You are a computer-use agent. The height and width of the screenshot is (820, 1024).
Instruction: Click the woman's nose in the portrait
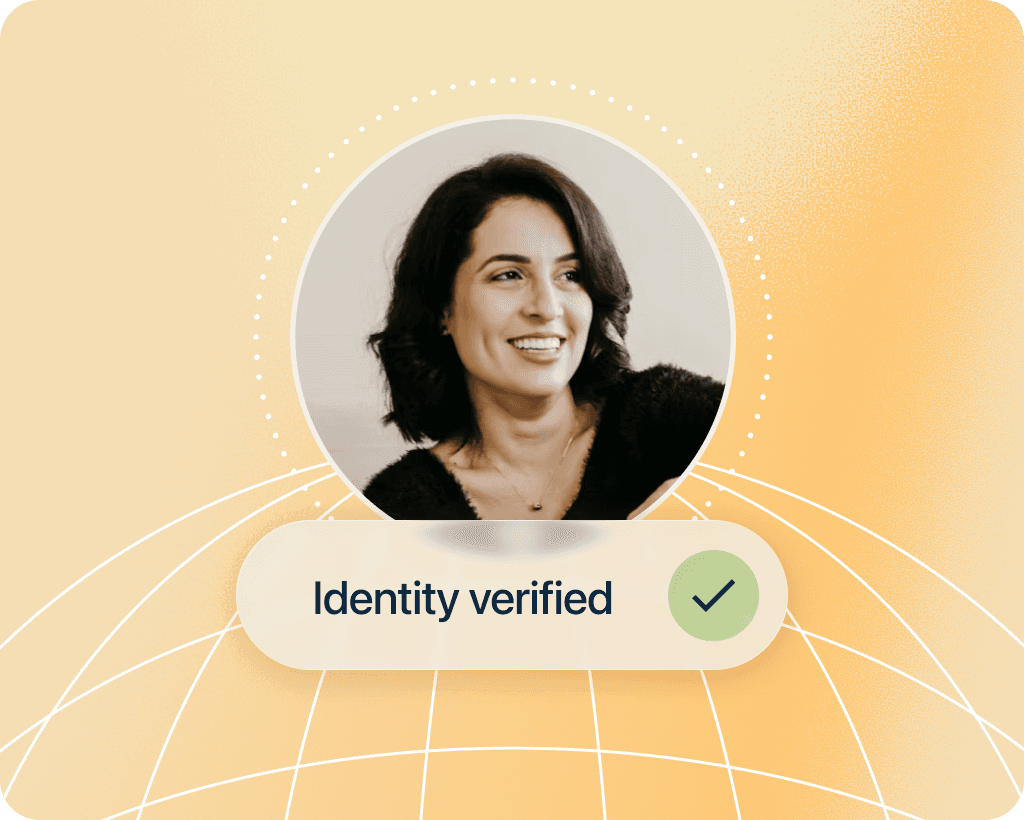(x=547, y=304)
